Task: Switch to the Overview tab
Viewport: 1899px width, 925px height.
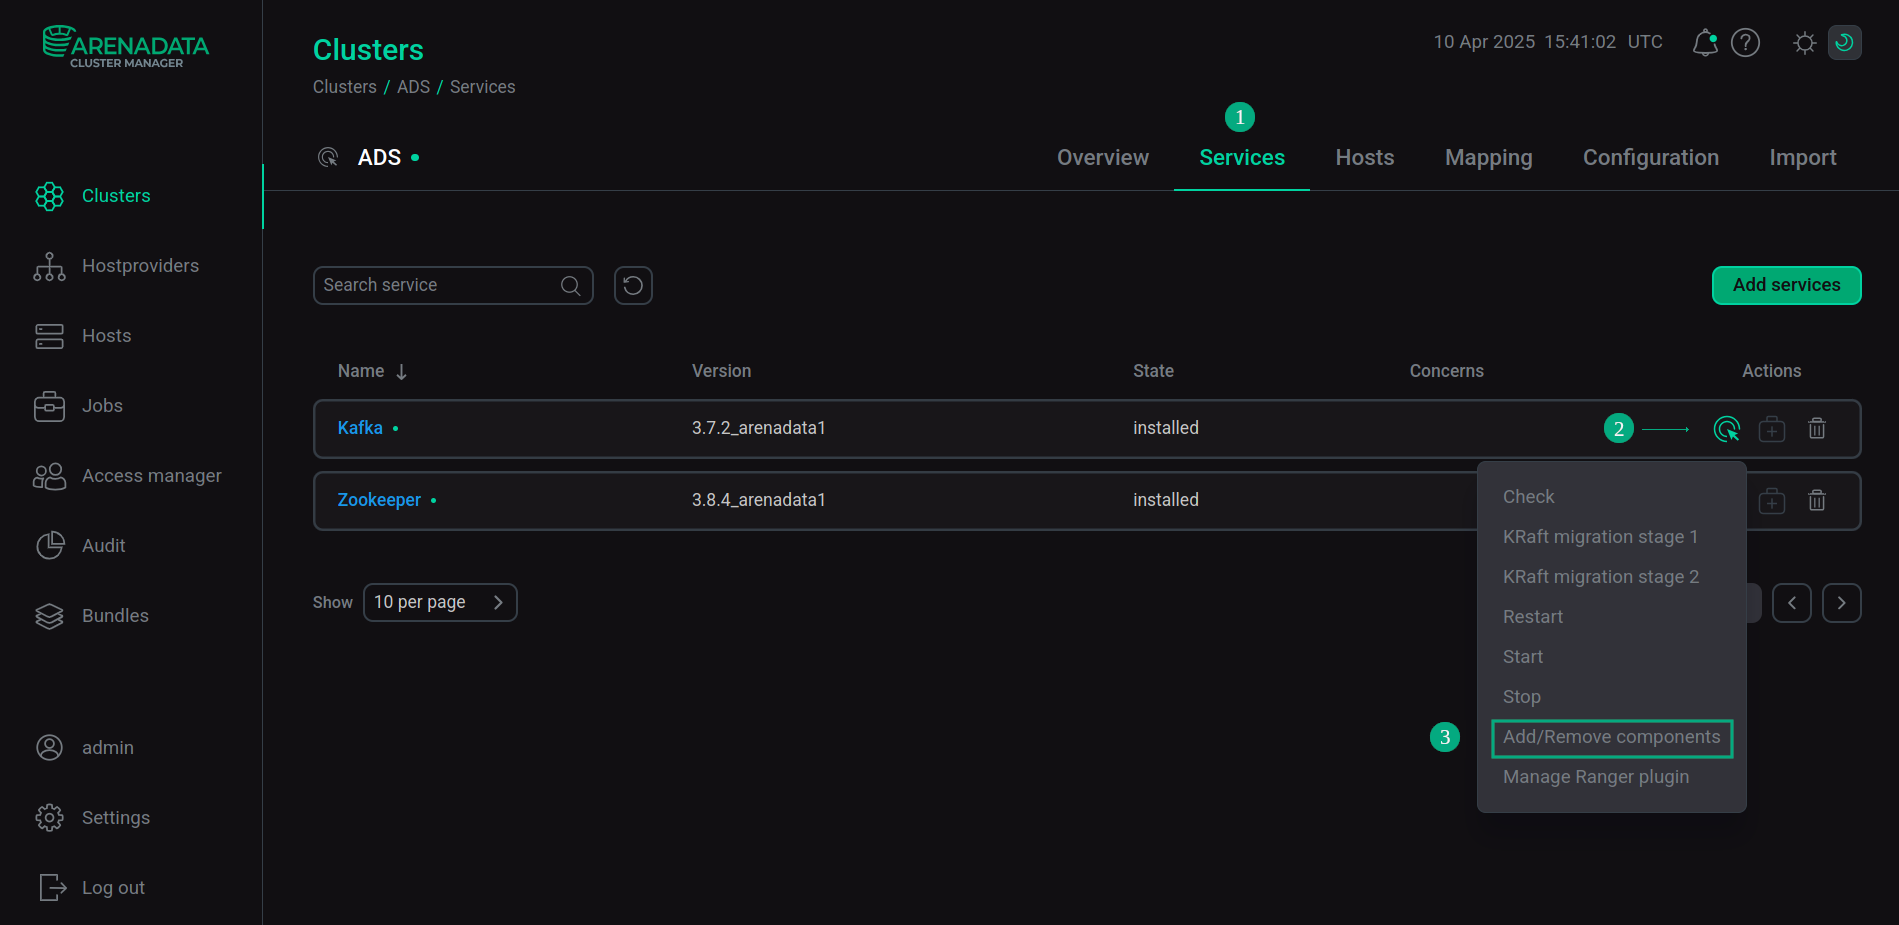Action: click(1103, 158)
